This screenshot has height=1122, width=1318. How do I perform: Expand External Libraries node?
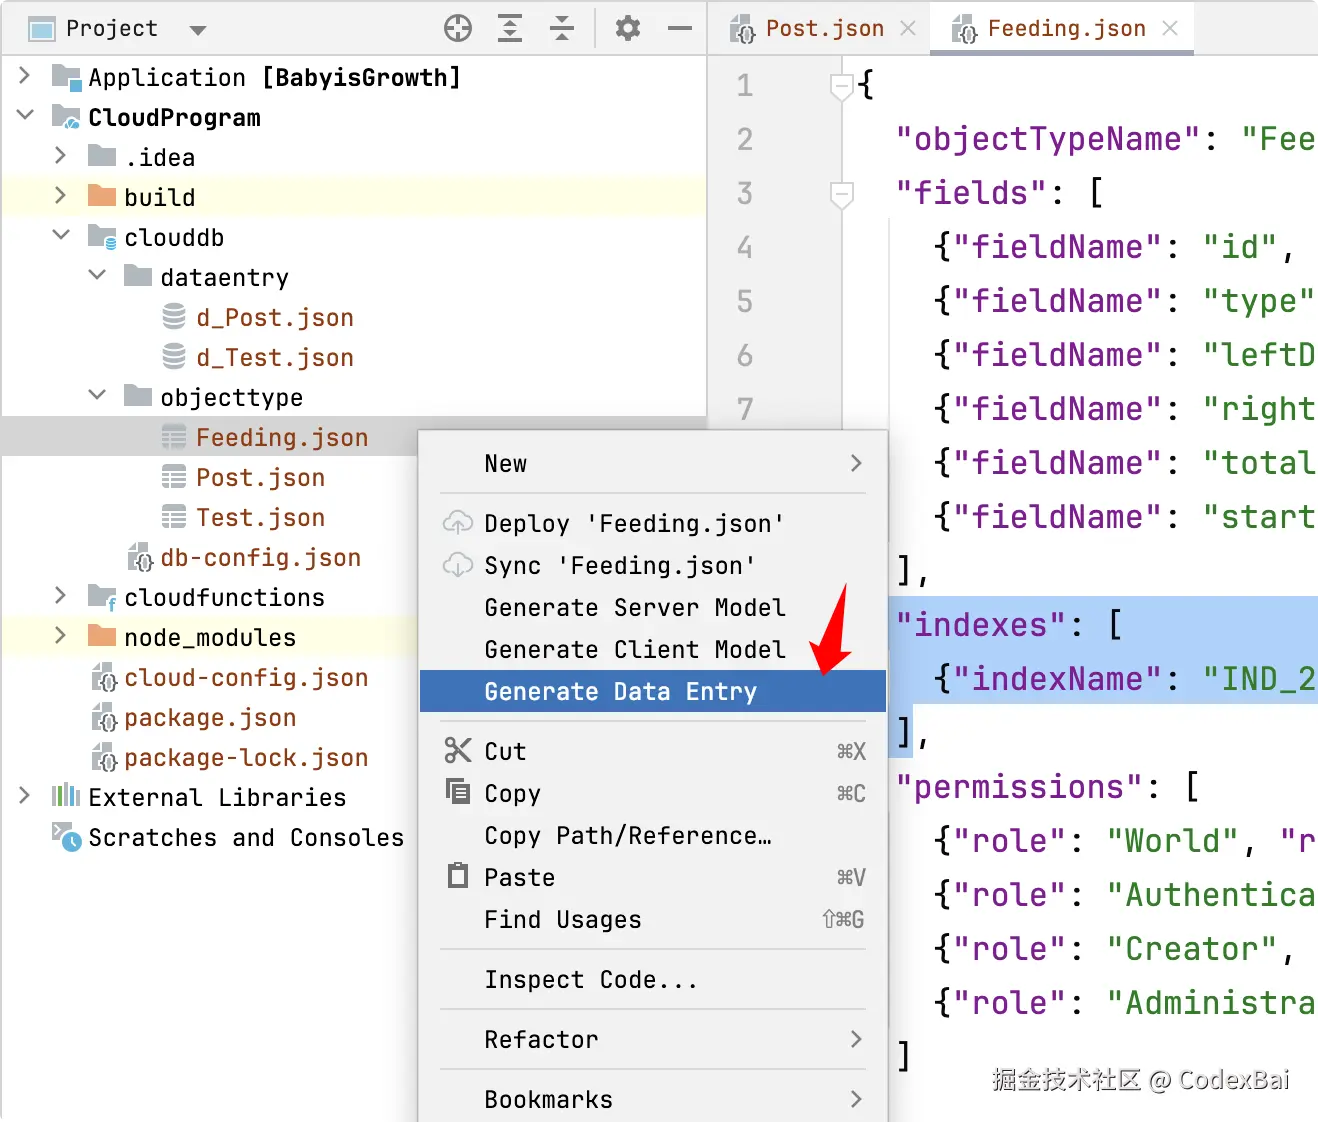[x=25, y=796]
